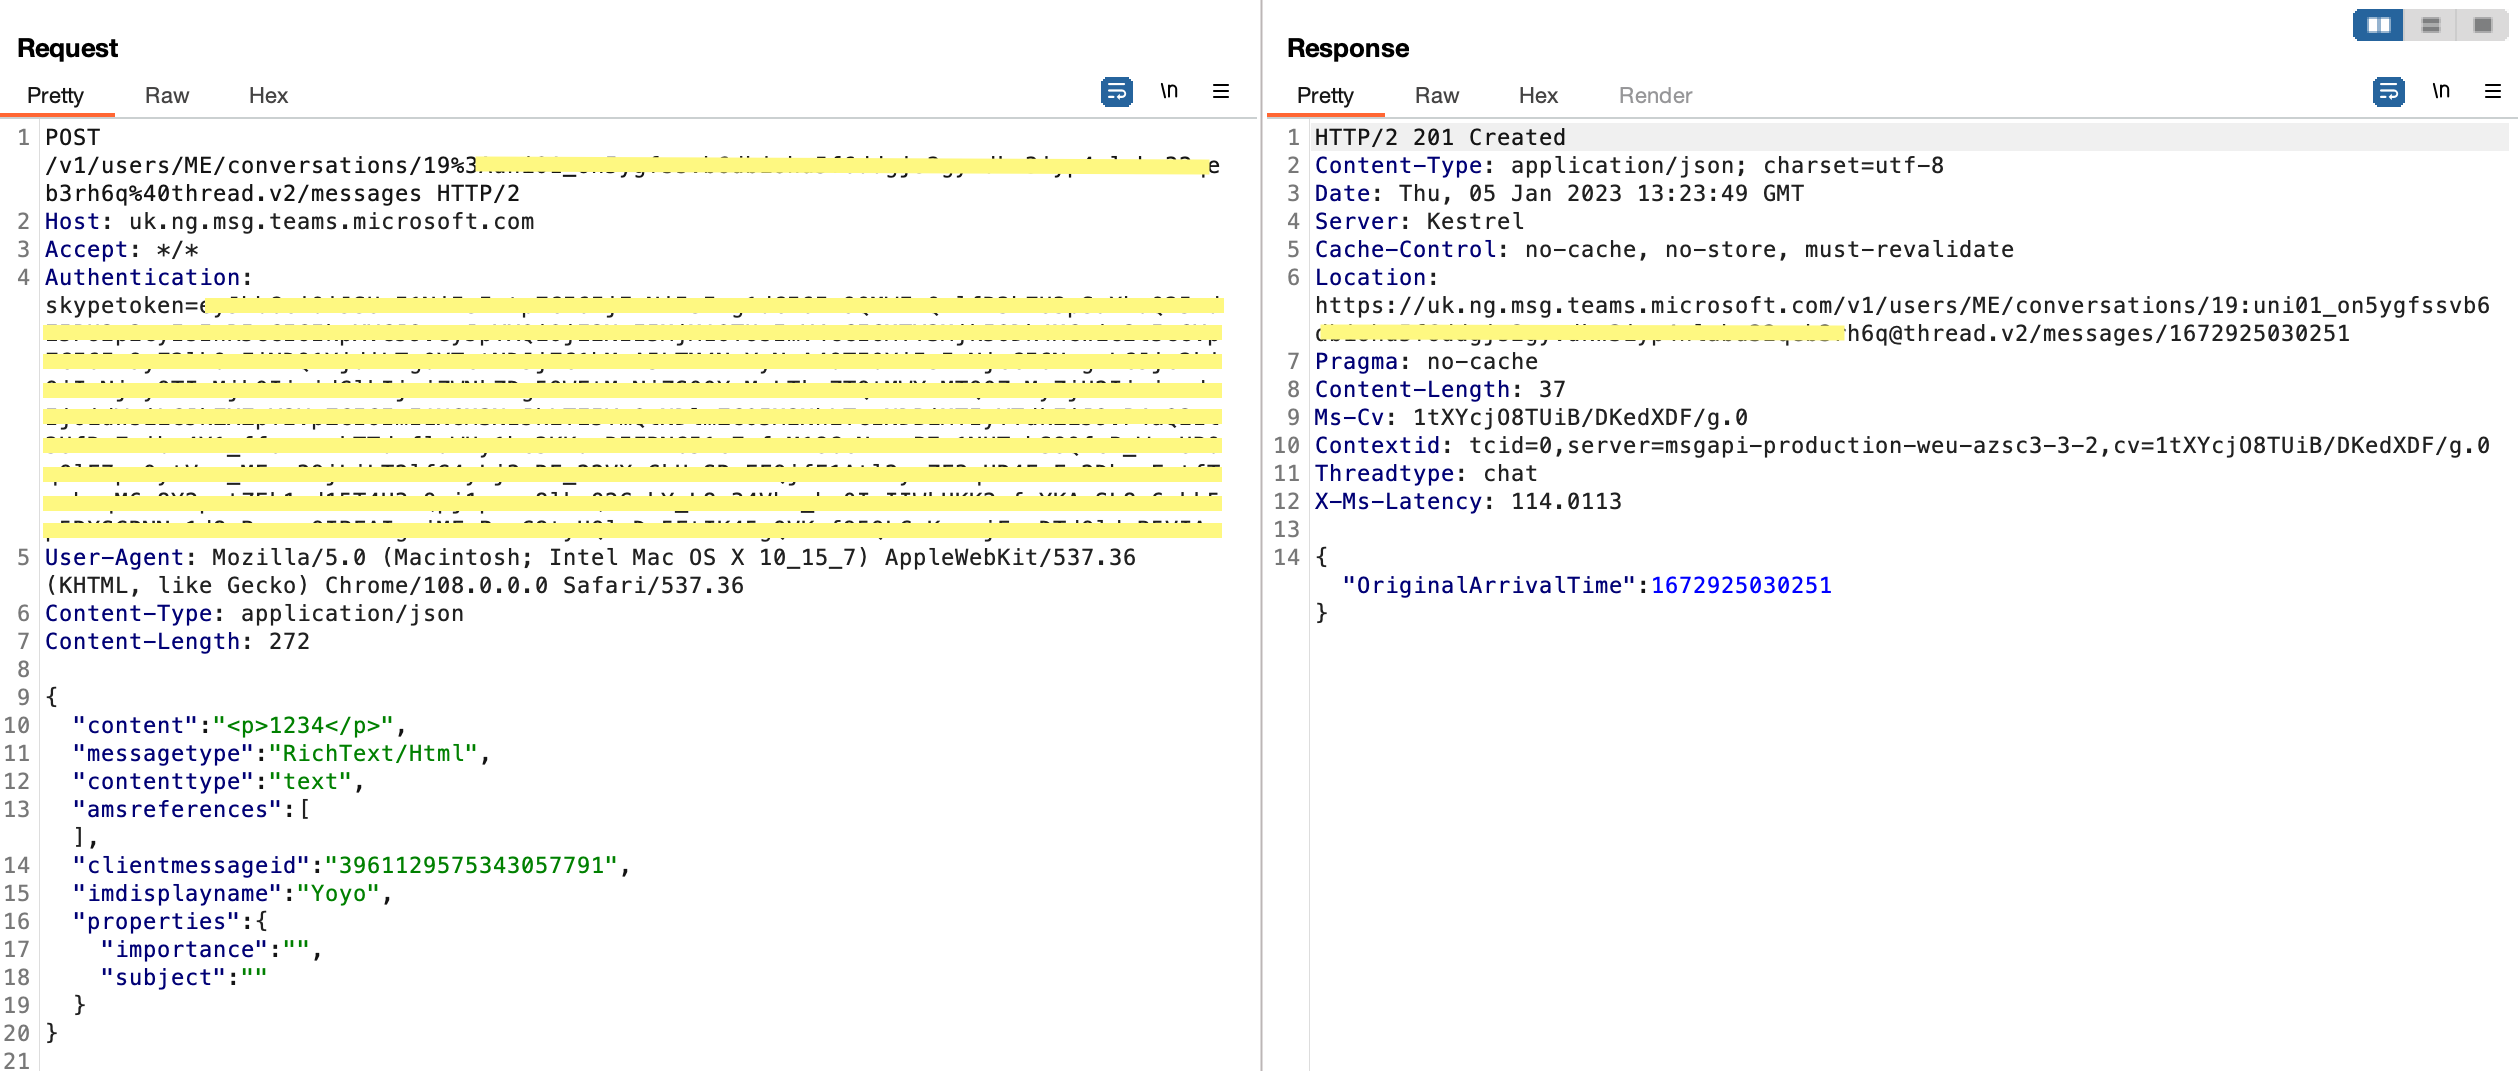
Task: Click the Request panel heading
Action: [67, 48]
